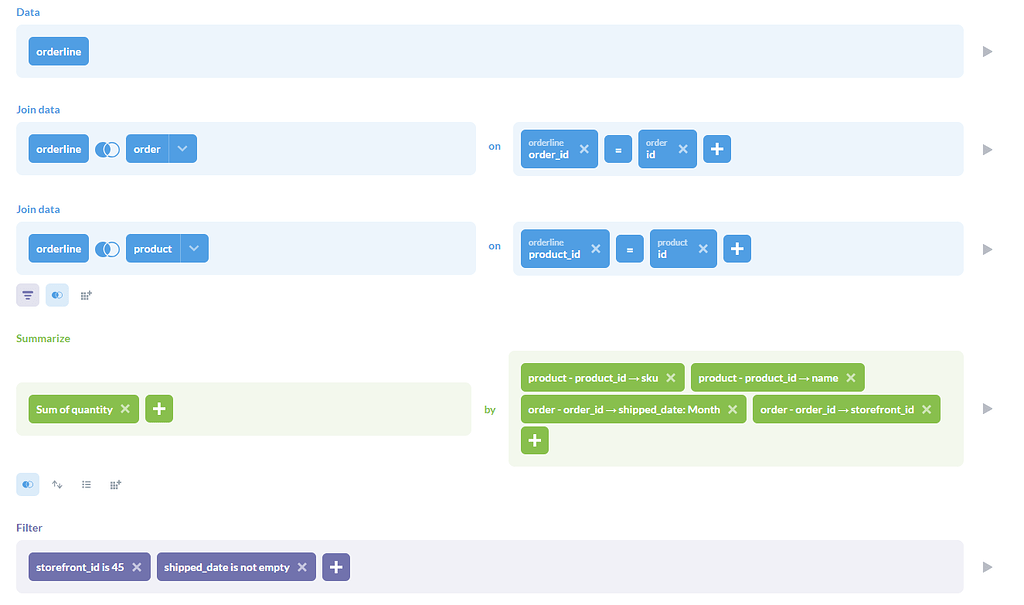Screen dimensions: 1024x605
Task: Select the shipped_date: Month grouping pill
Action: tap(624, 409)
